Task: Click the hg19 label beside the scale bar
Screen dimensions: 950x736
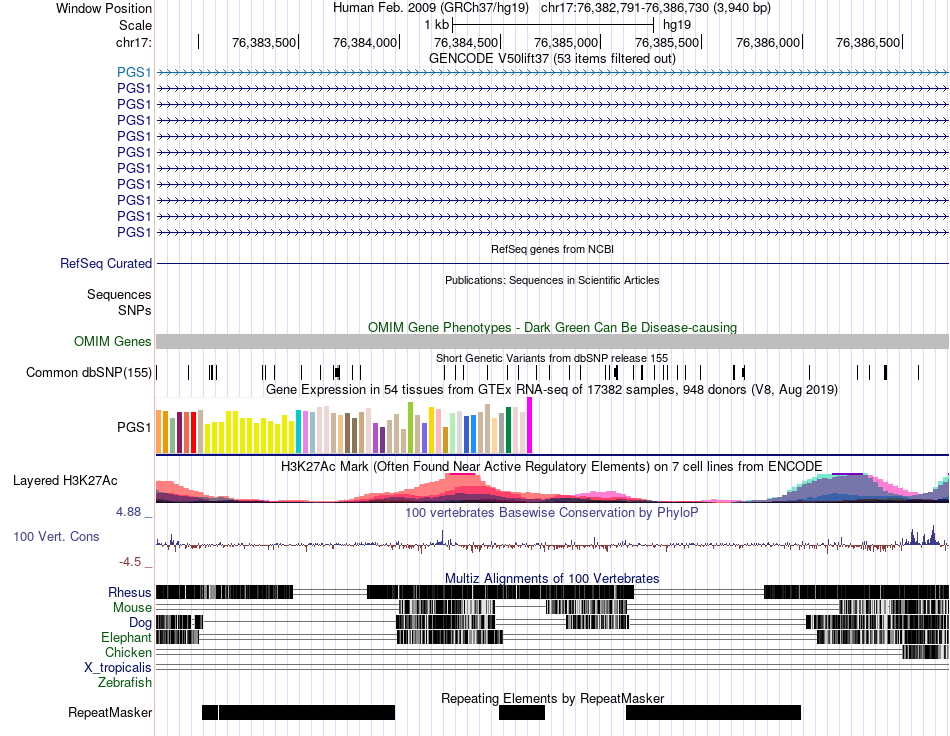Action: [677, 25]
